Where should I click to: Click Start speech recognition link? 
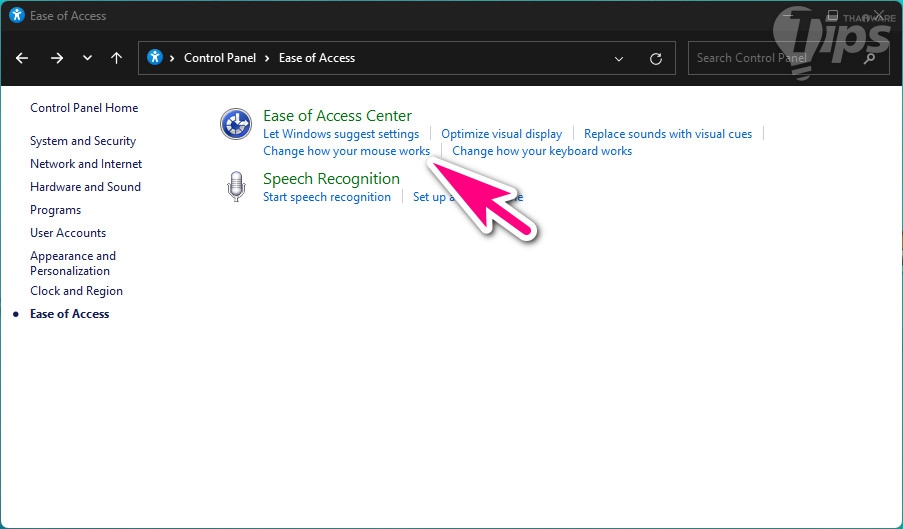(x=327, y=197)
